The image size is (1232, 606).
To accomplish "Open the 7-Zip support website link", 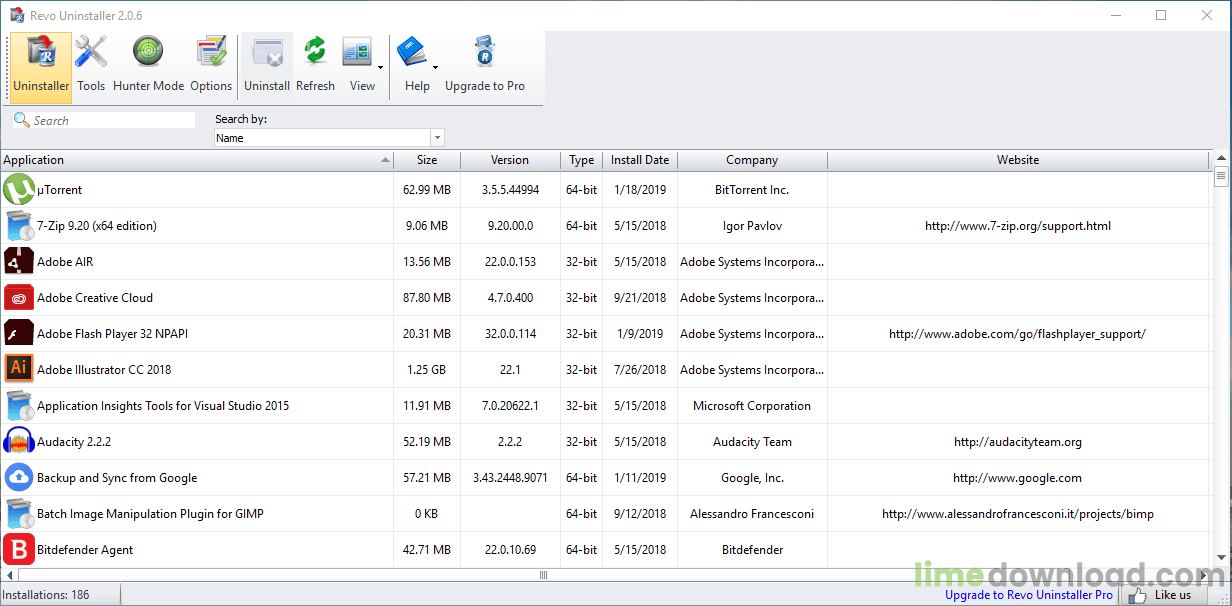I will pos(1017,225).
